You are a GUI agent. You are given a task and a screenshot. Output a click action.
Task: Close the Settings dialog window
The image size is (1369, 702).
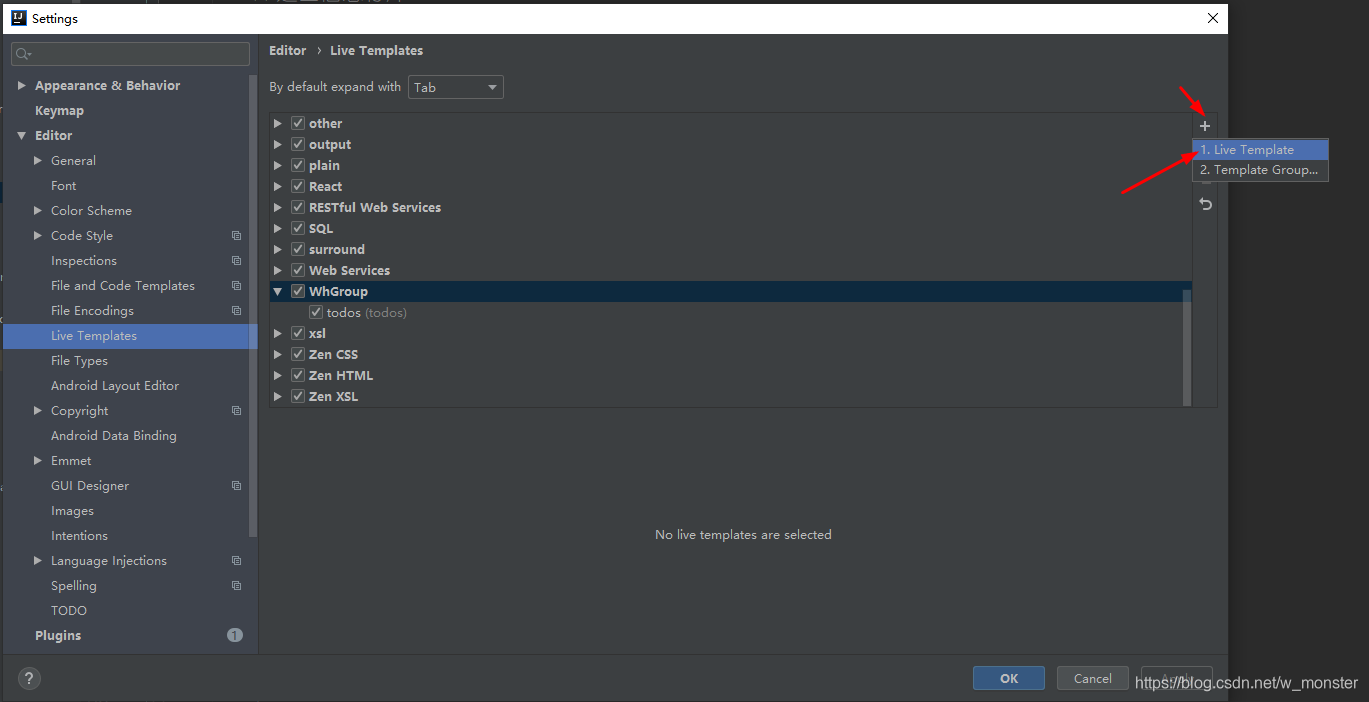[1213, 18]
